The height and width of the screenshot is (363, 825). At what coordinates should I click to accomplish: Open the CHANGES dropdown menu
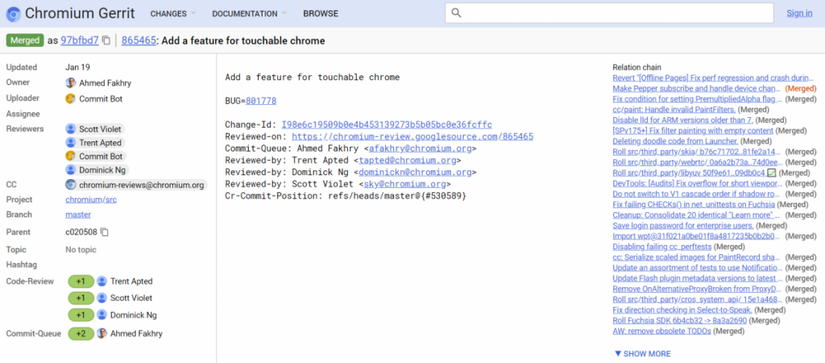173,14
